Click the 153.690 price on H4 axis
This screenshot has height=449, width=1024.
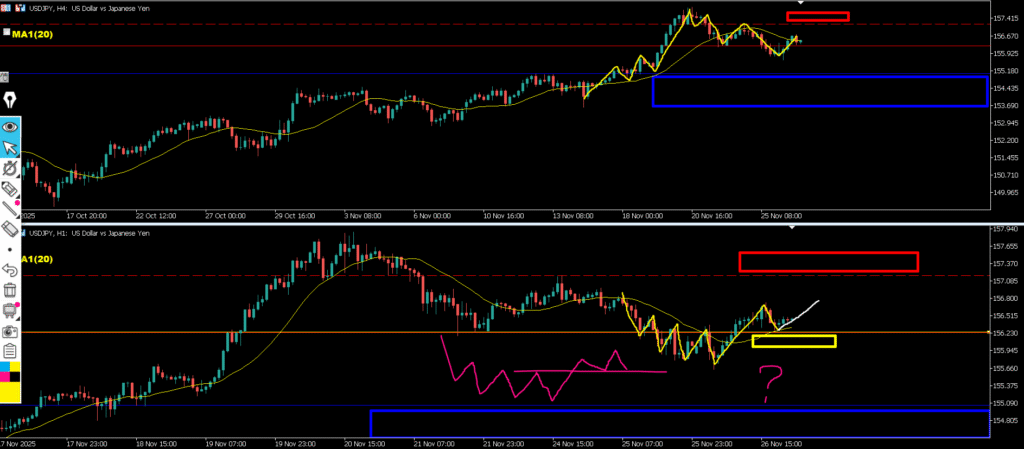(1006, 106)
